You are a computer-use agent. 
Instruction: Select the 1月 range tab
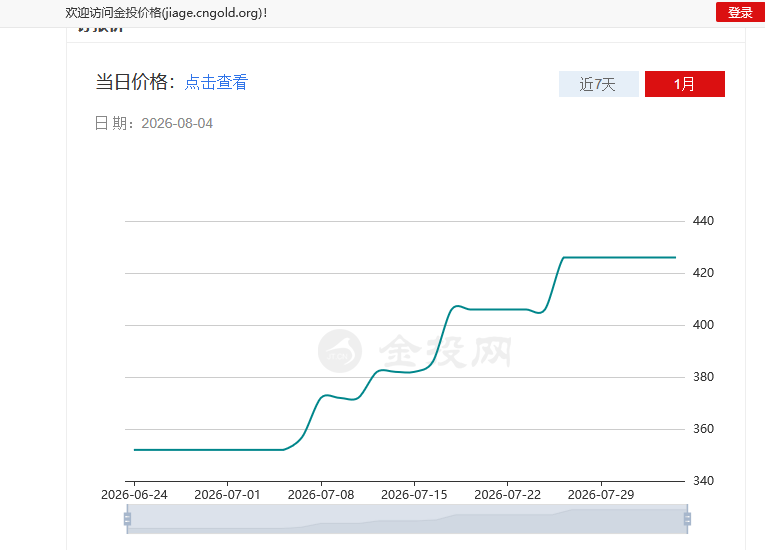684,84
